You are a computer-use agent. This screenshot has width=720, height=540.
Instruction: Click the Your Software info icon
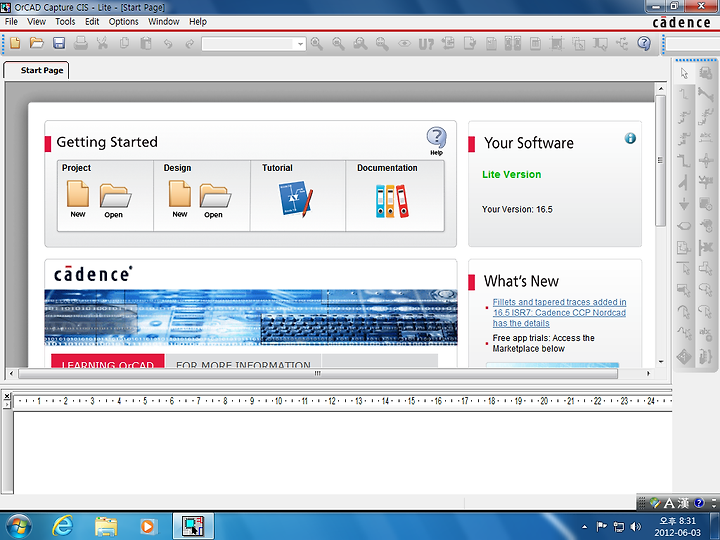point(630,138)
